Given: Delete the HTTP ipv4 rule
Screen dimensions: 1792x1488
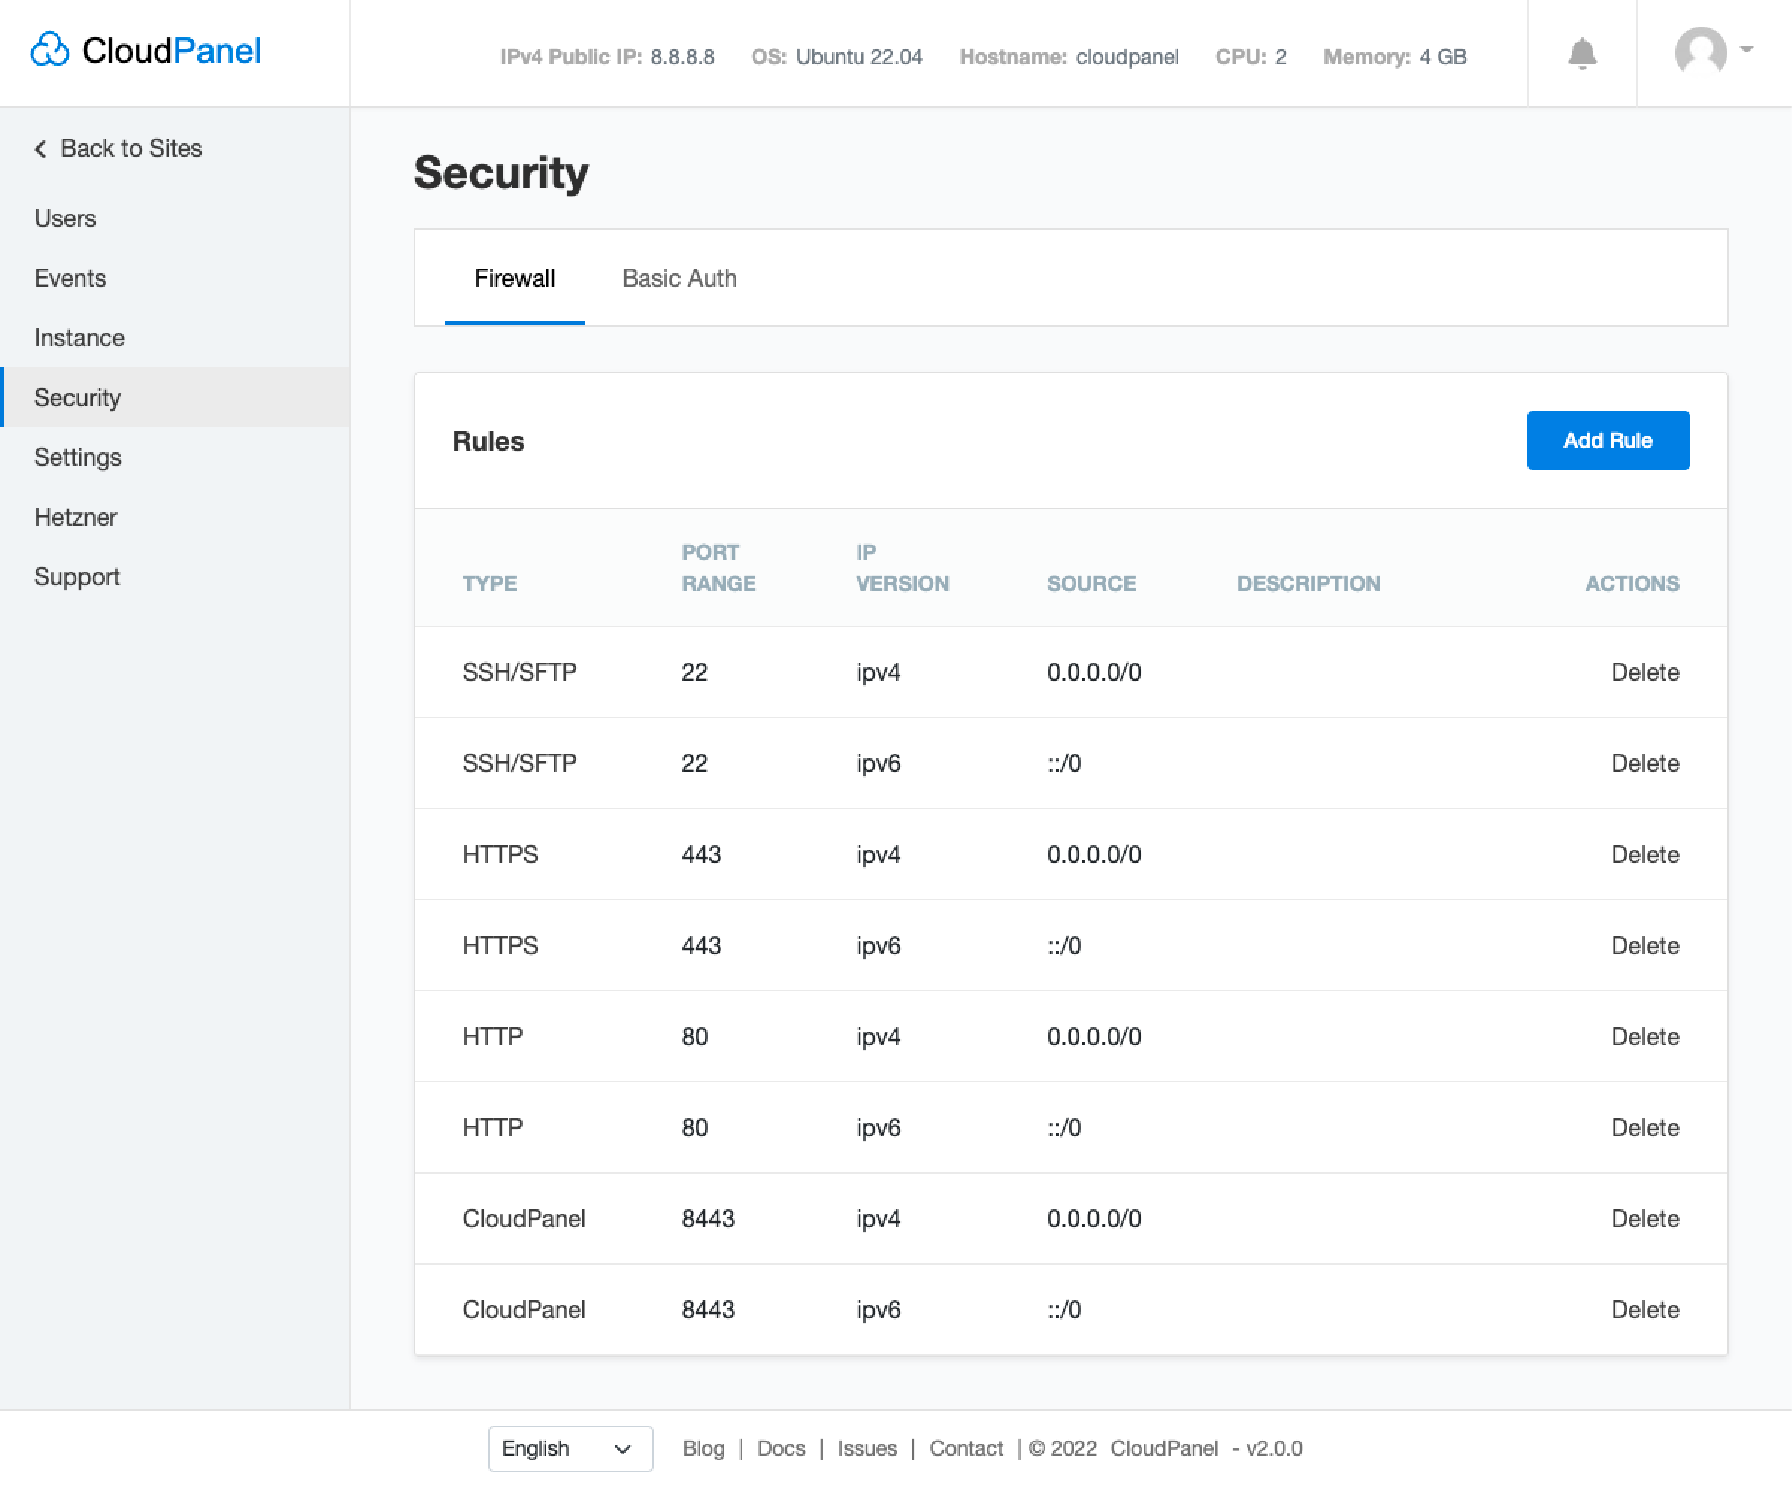Looking at the screenshot, I should point(1645,1036).
